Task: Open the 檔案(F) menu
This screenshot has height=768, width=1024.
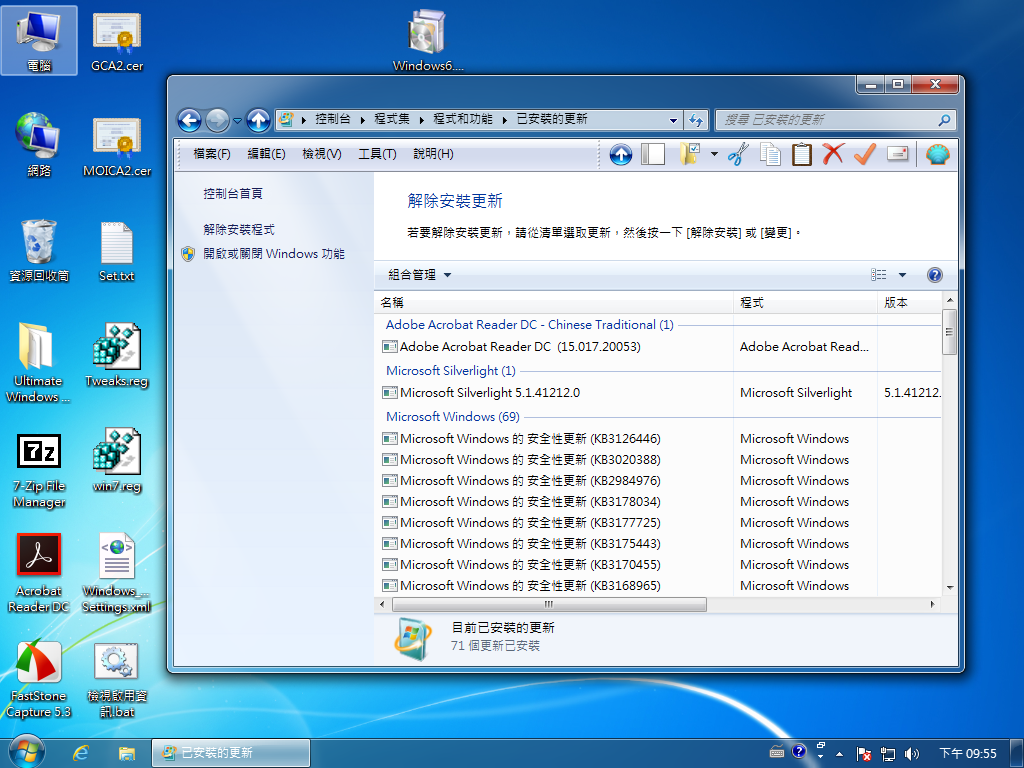Action: tap(212, 154)
